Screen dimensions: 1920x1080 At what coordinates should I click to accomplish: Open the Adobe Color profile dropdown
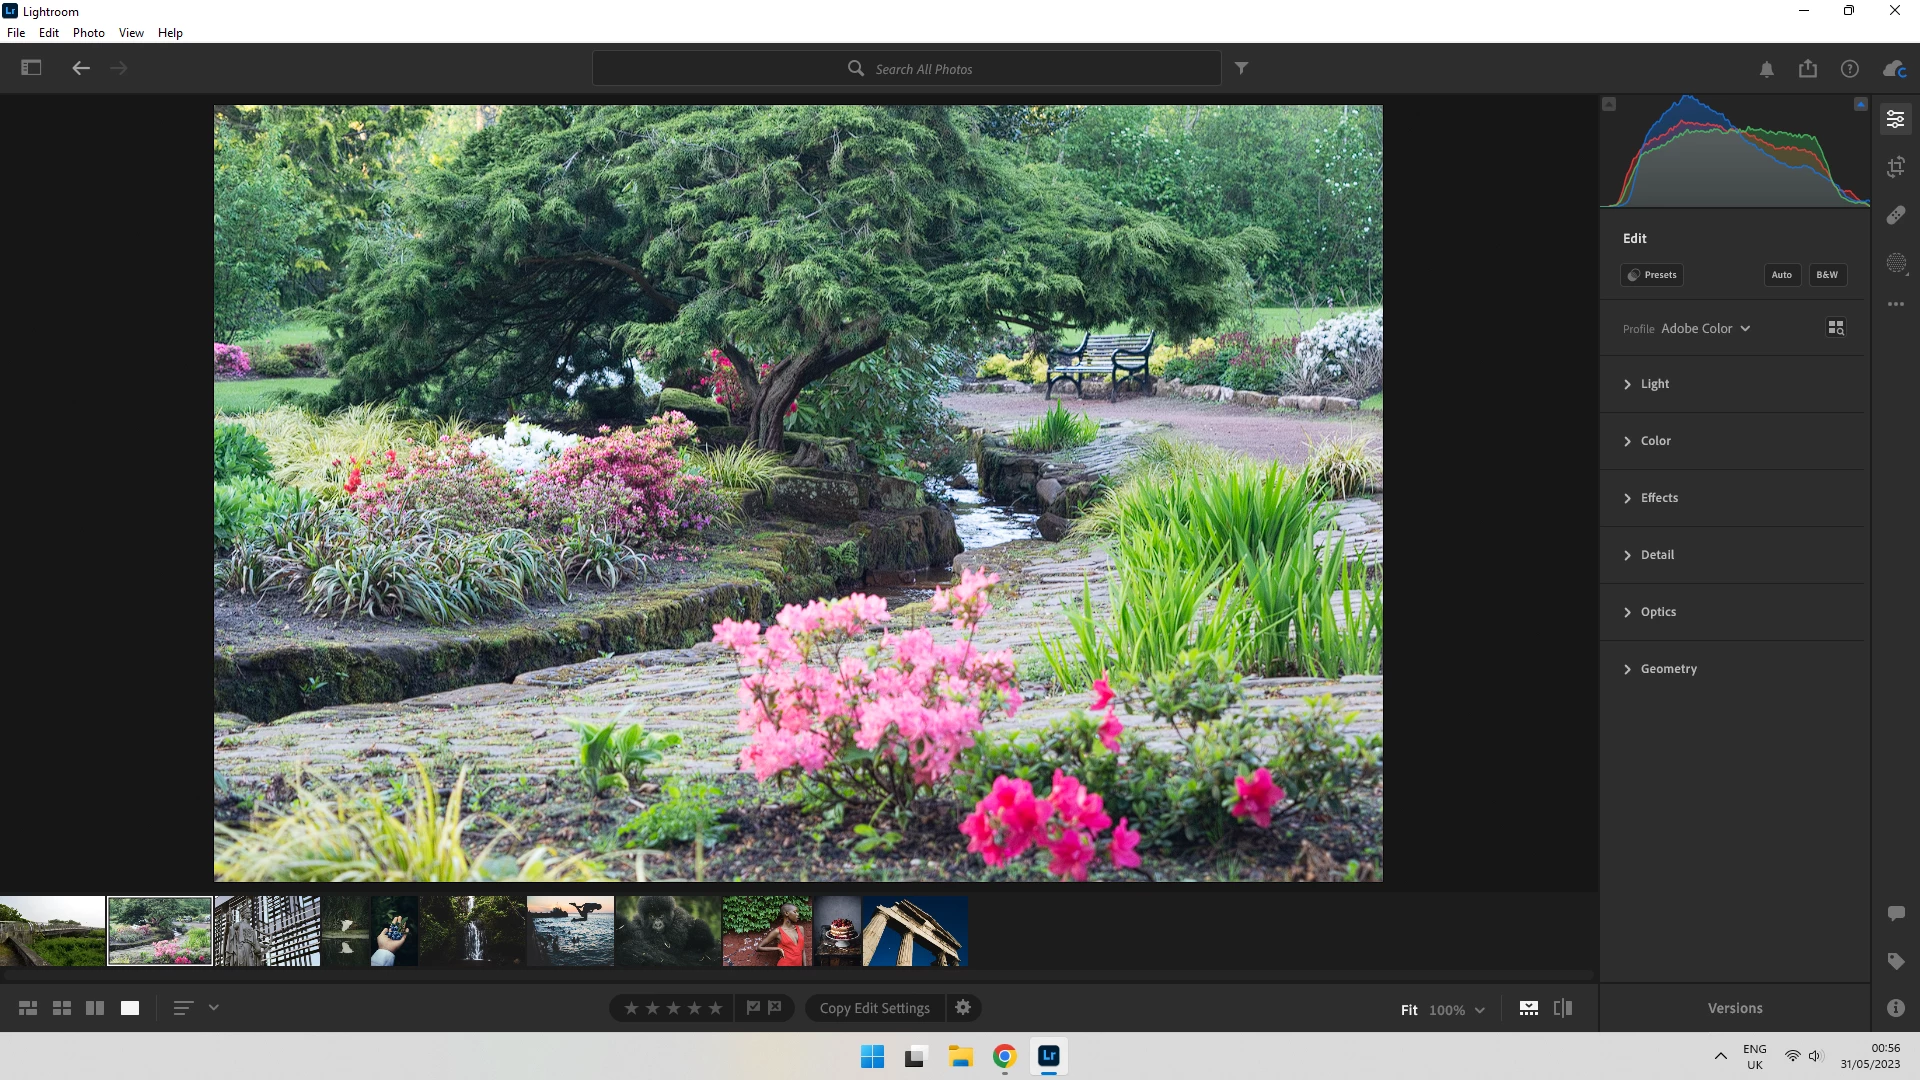tap(1705, 328)
